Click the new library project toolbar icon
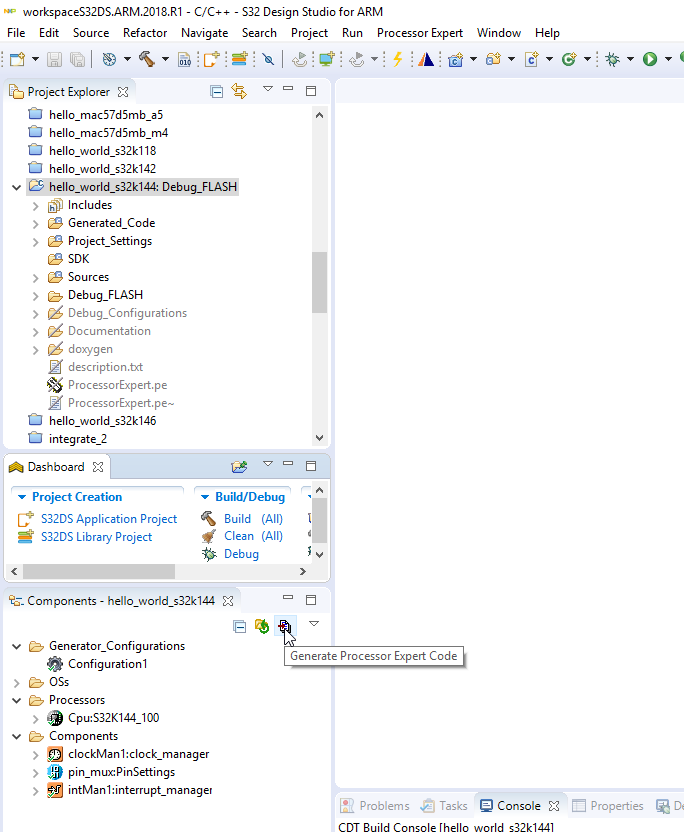Screen dimensions: 684x832 [x=240, y=59]
